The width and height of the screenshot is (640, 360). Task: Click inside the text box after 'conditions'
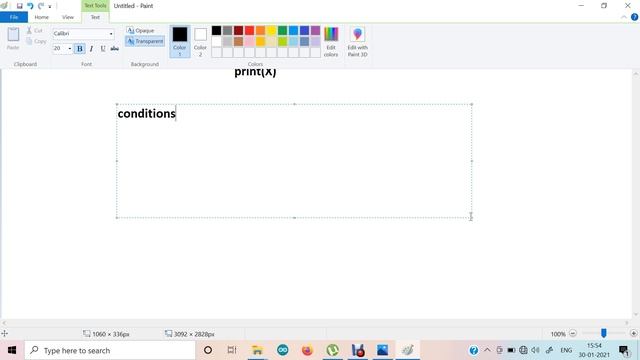pos(176,113)
